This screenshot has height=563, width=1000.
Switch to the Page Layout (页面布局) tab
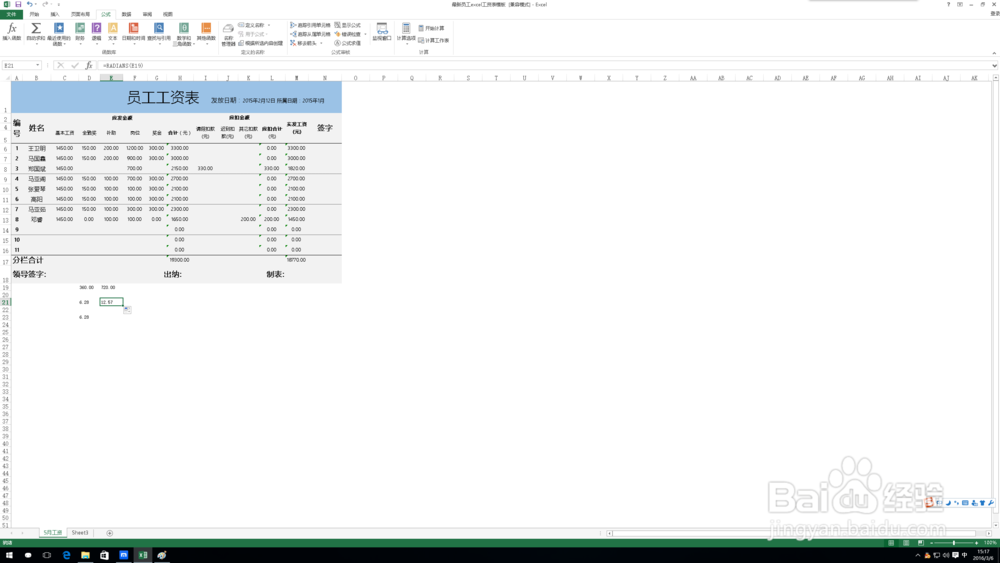click(80, 14)
